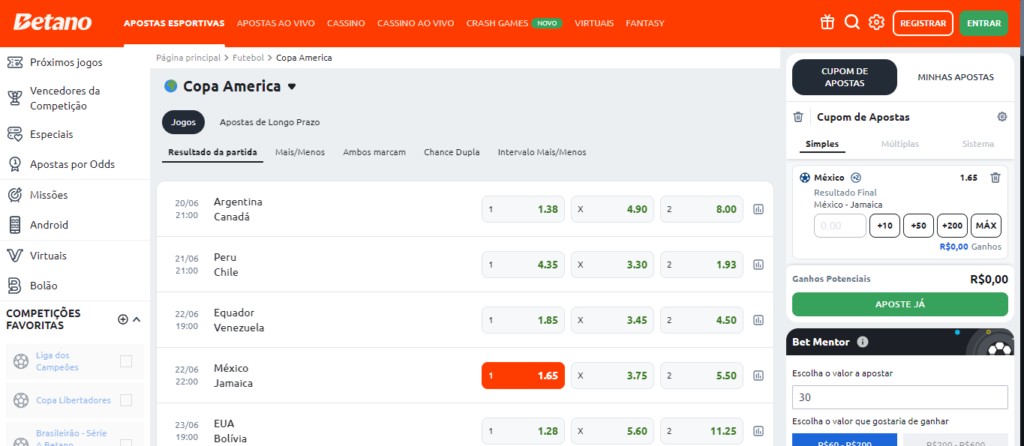
Task: Add +50 to stake
Action: coord(918,225)
